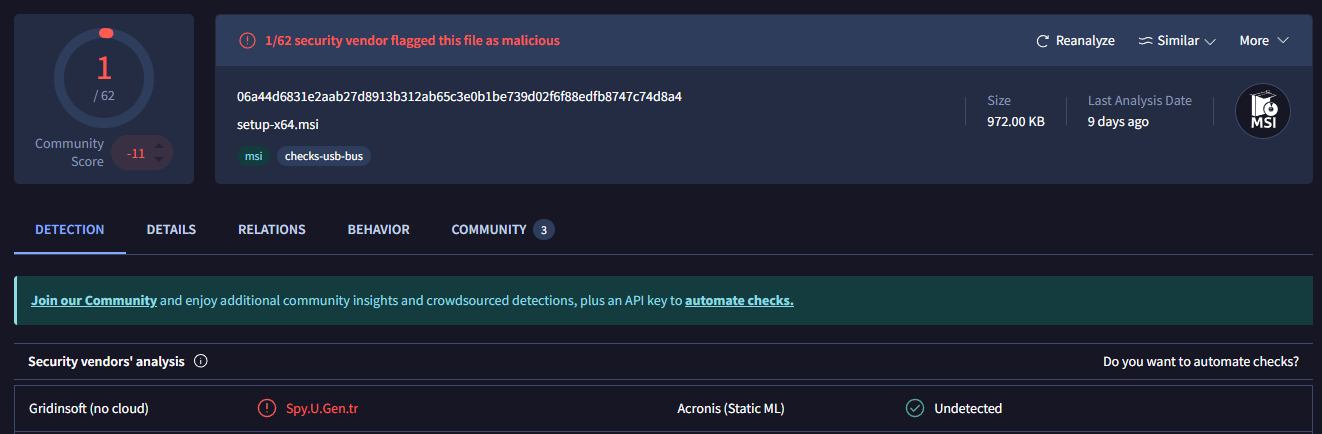Click the 972.00 KB size value
The image size is (1322, 434).
coord(1016,121)
